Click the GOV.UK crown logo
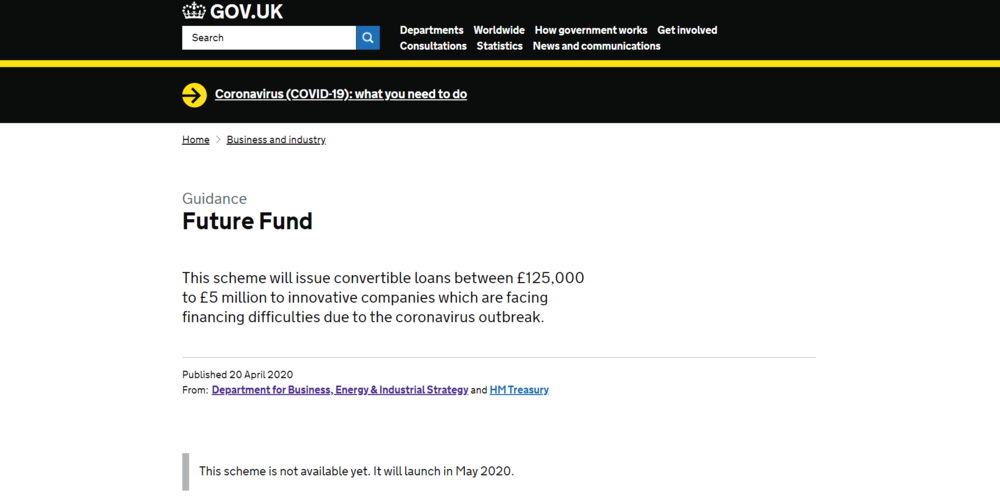This screenshot has width=1000, height=497. click(x=193, y=11)
